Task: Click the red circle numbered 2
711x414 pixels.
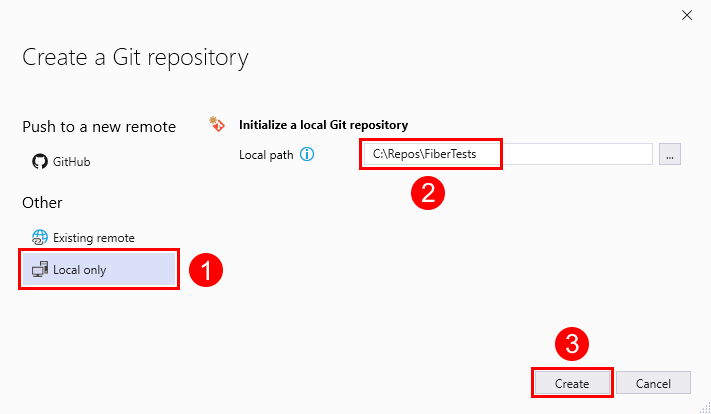Action: point(427,193)
